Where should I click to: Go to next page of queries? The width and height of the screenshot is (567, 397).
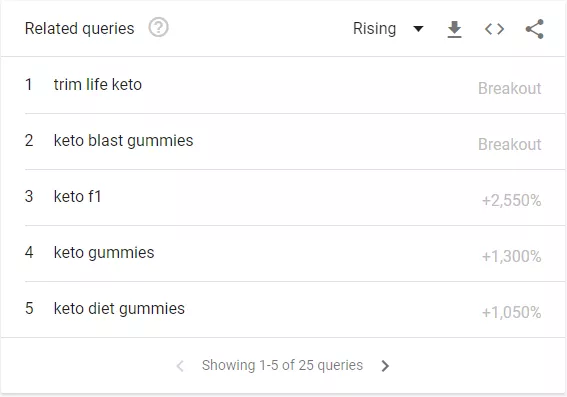[385, 366]
